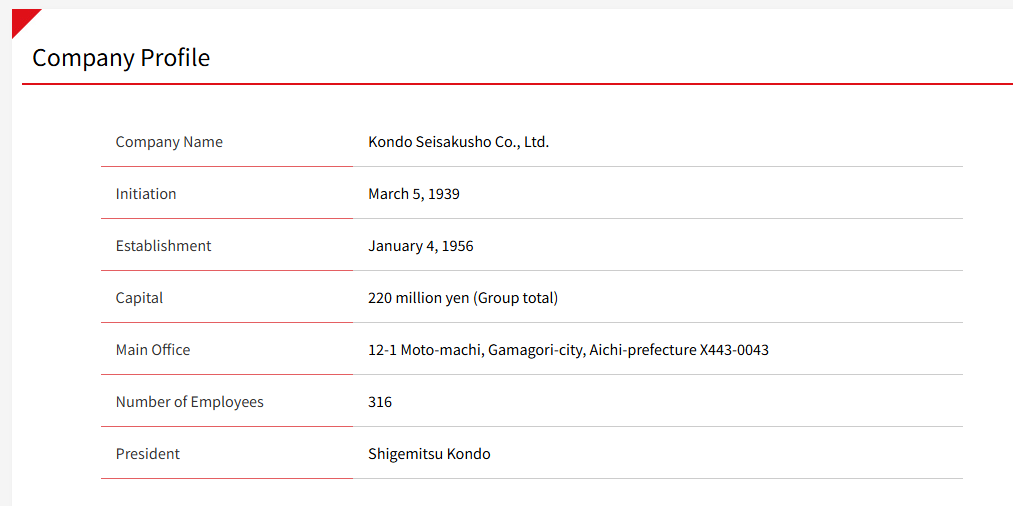Screen dimensions: 1013x506
Task: Select the President row label
Action: (x=148, y=454)
